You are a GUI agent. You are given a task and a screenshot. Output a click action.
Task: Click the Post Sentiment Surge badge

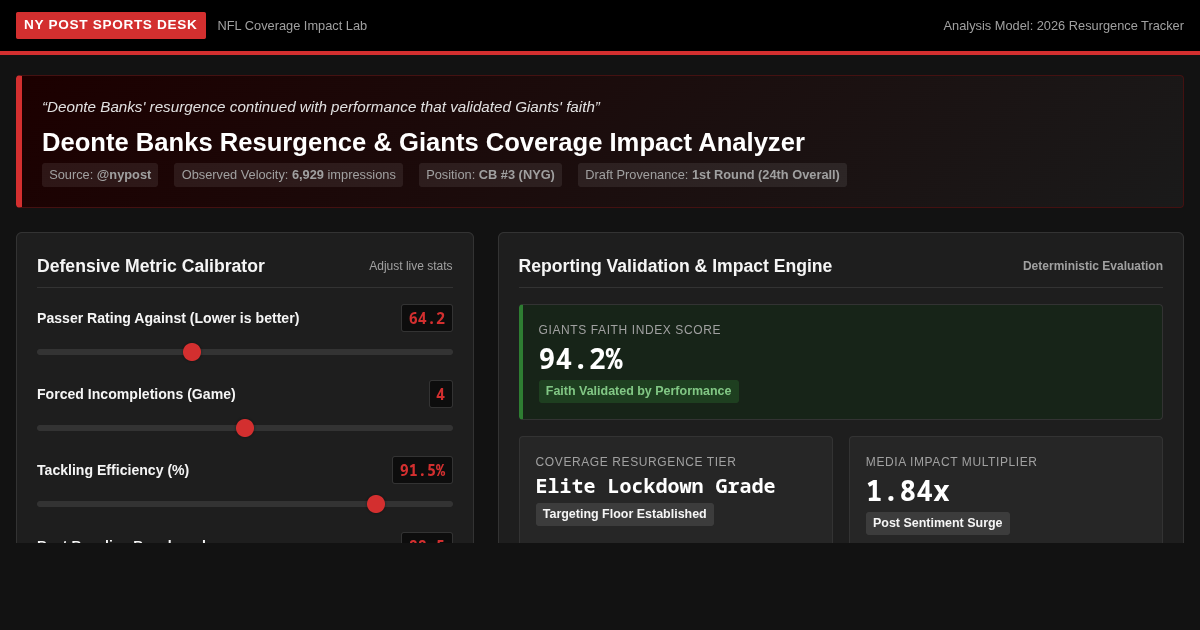point(938,523)
